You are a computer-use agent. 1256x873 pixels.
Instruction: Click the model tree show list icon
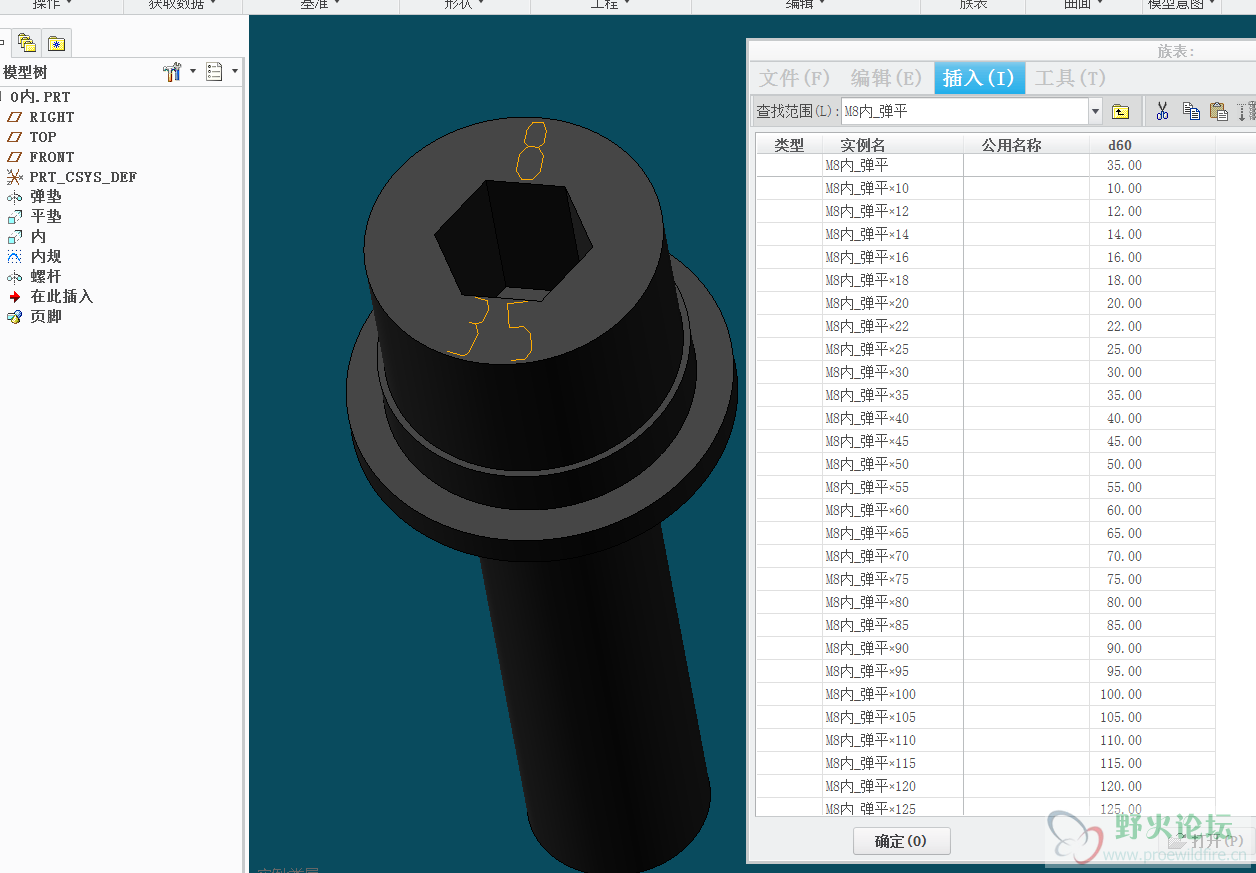point(214,72)
